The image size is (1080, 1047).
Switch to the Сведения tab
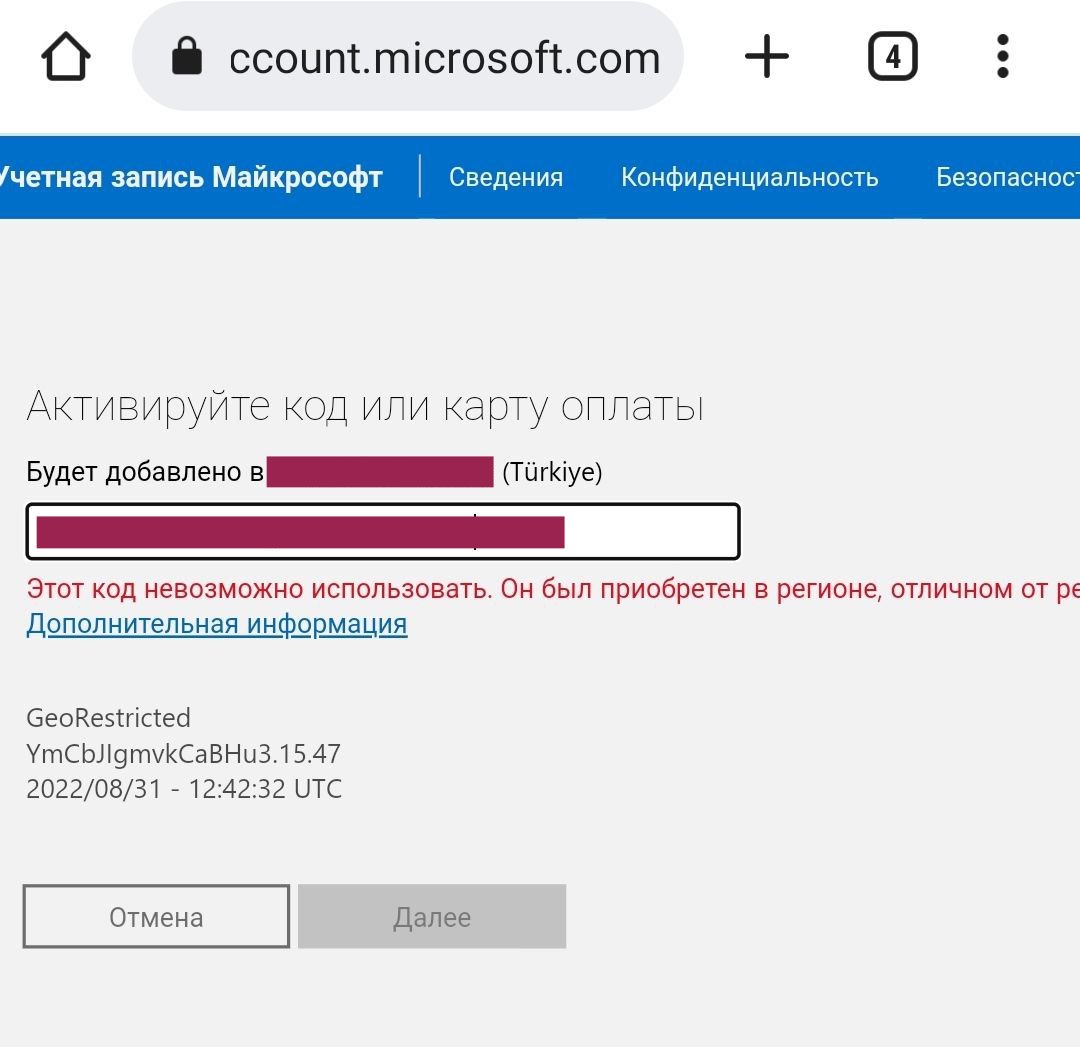(506, 178)
